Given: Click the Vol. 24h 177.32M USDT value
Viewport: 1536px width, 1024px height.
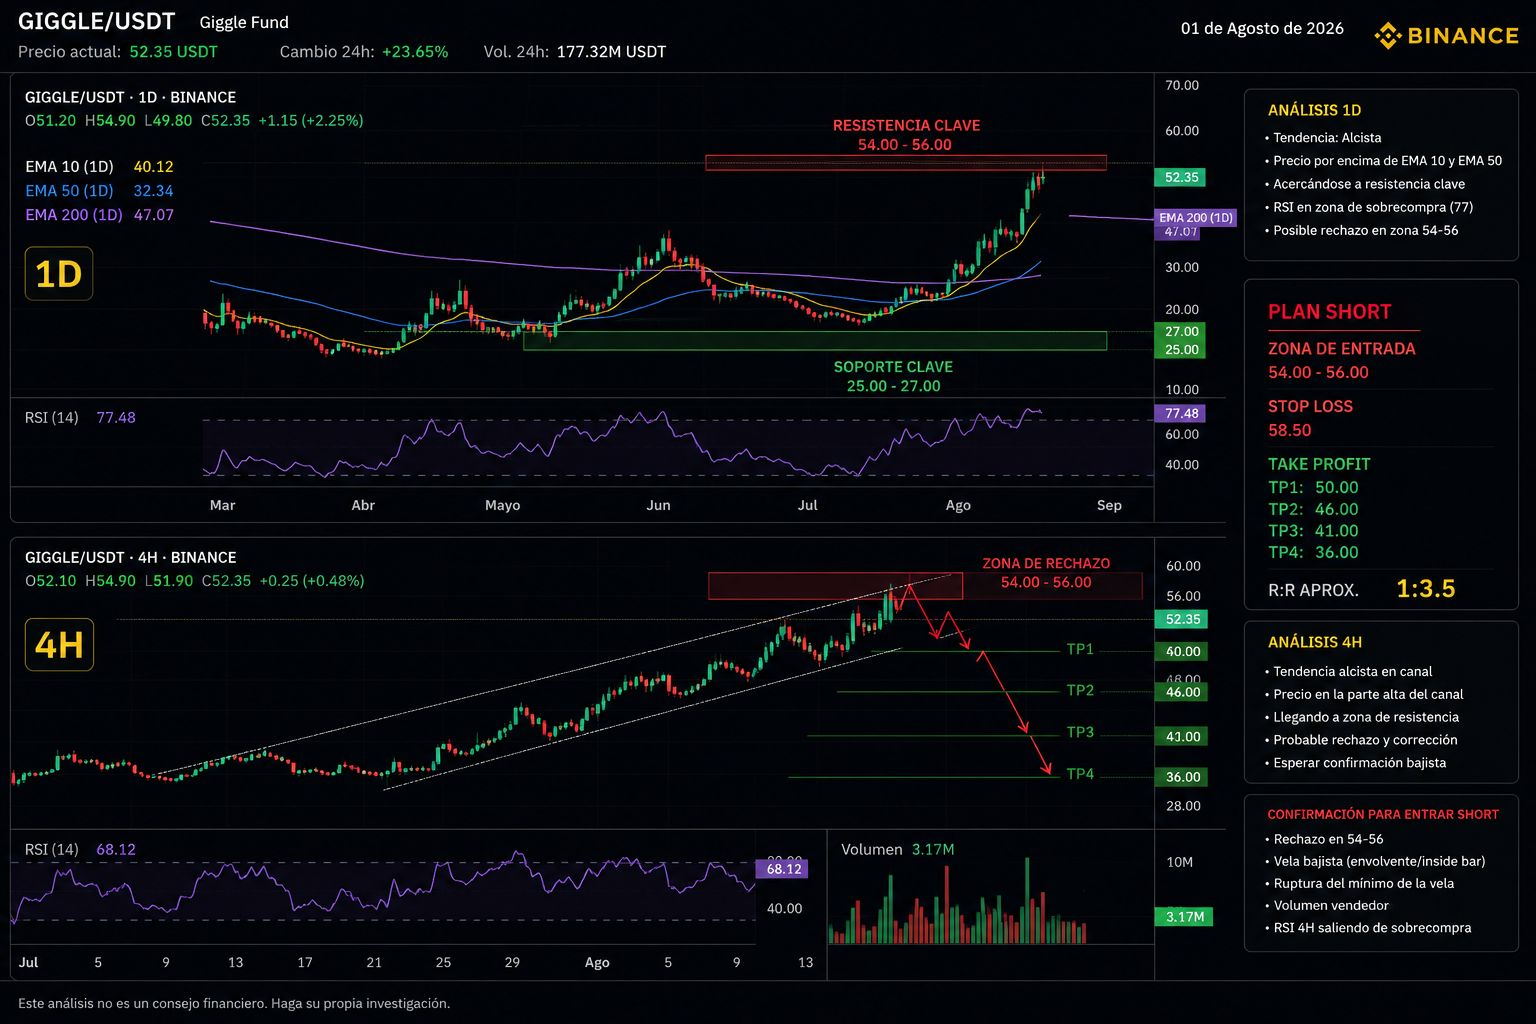Looking at the screenshot, I should point(611,52).
